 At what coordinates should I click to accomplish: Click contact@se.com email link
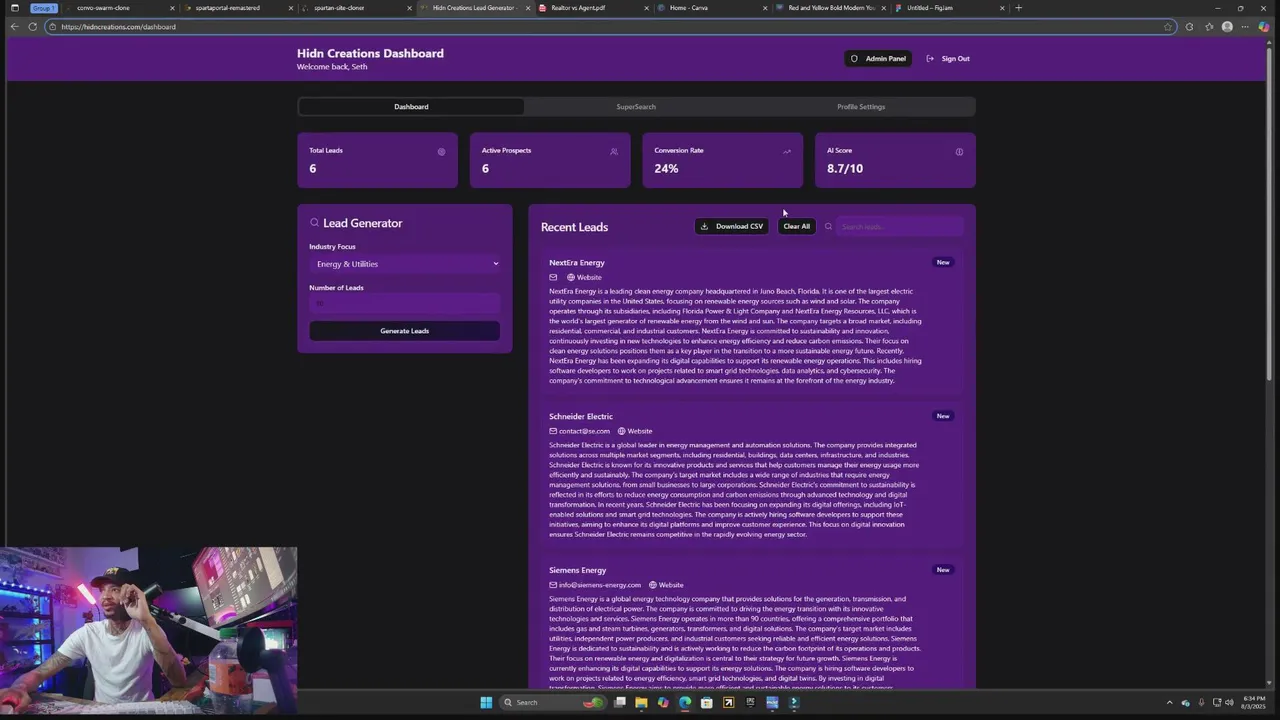(x=579, y=431)
